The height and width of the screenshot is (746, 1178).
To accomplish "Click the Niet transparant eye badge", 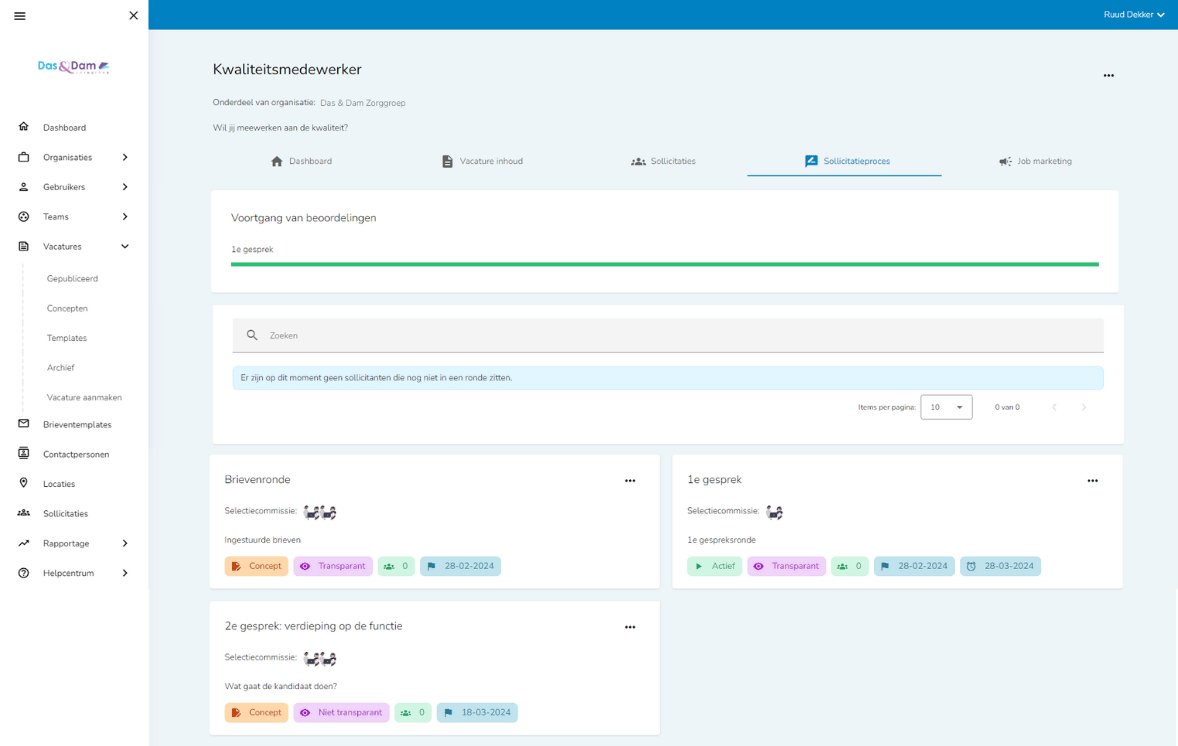I will click(341, 713).
